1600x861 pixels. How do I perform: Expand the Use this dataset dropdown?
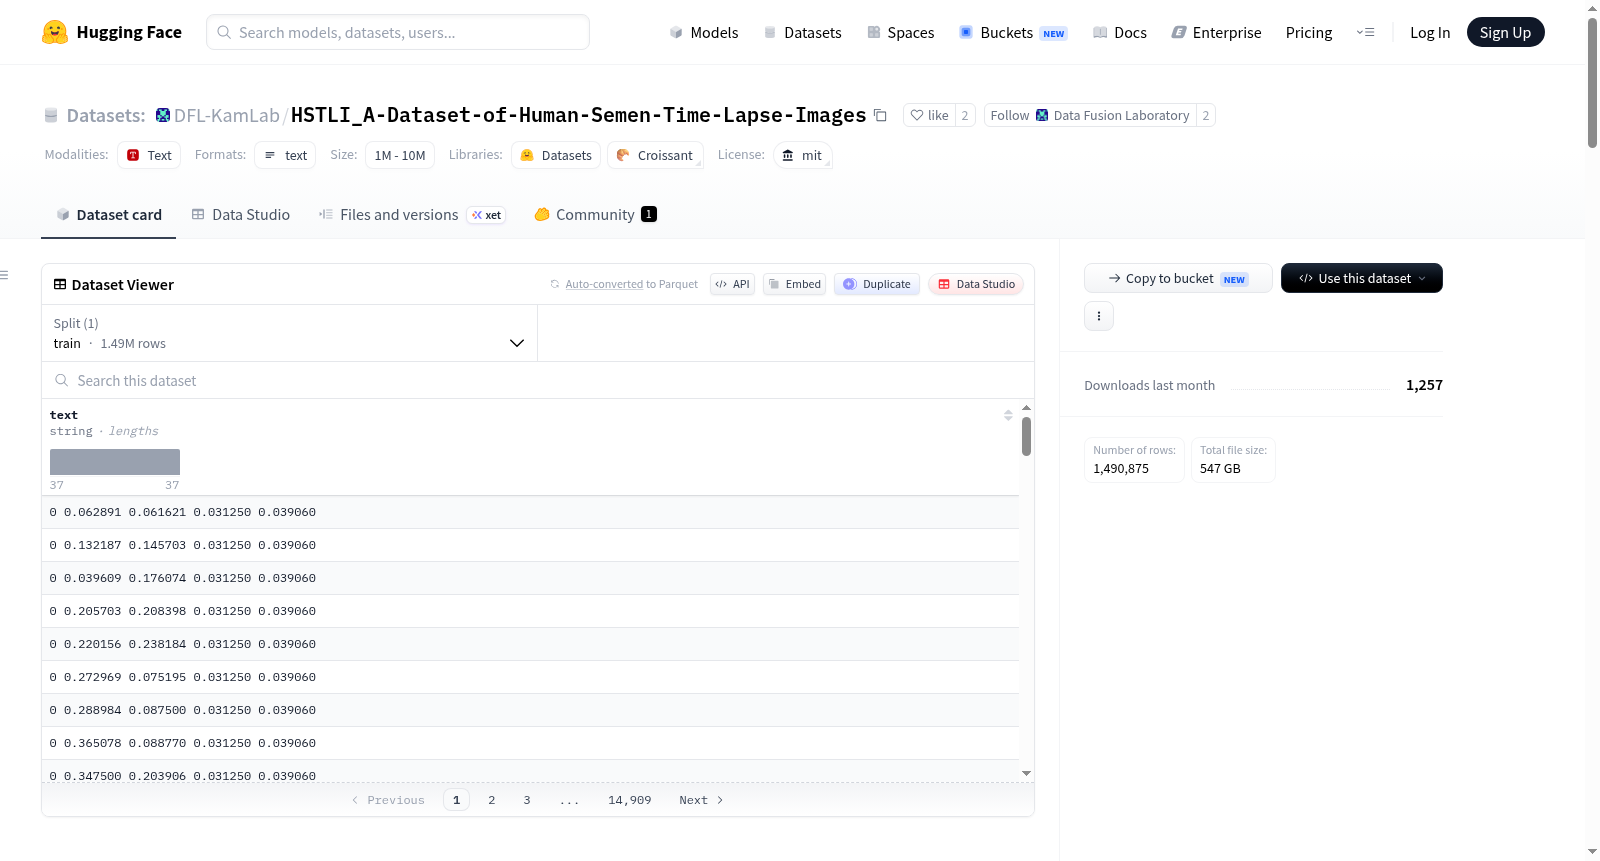coord(1362,278)
